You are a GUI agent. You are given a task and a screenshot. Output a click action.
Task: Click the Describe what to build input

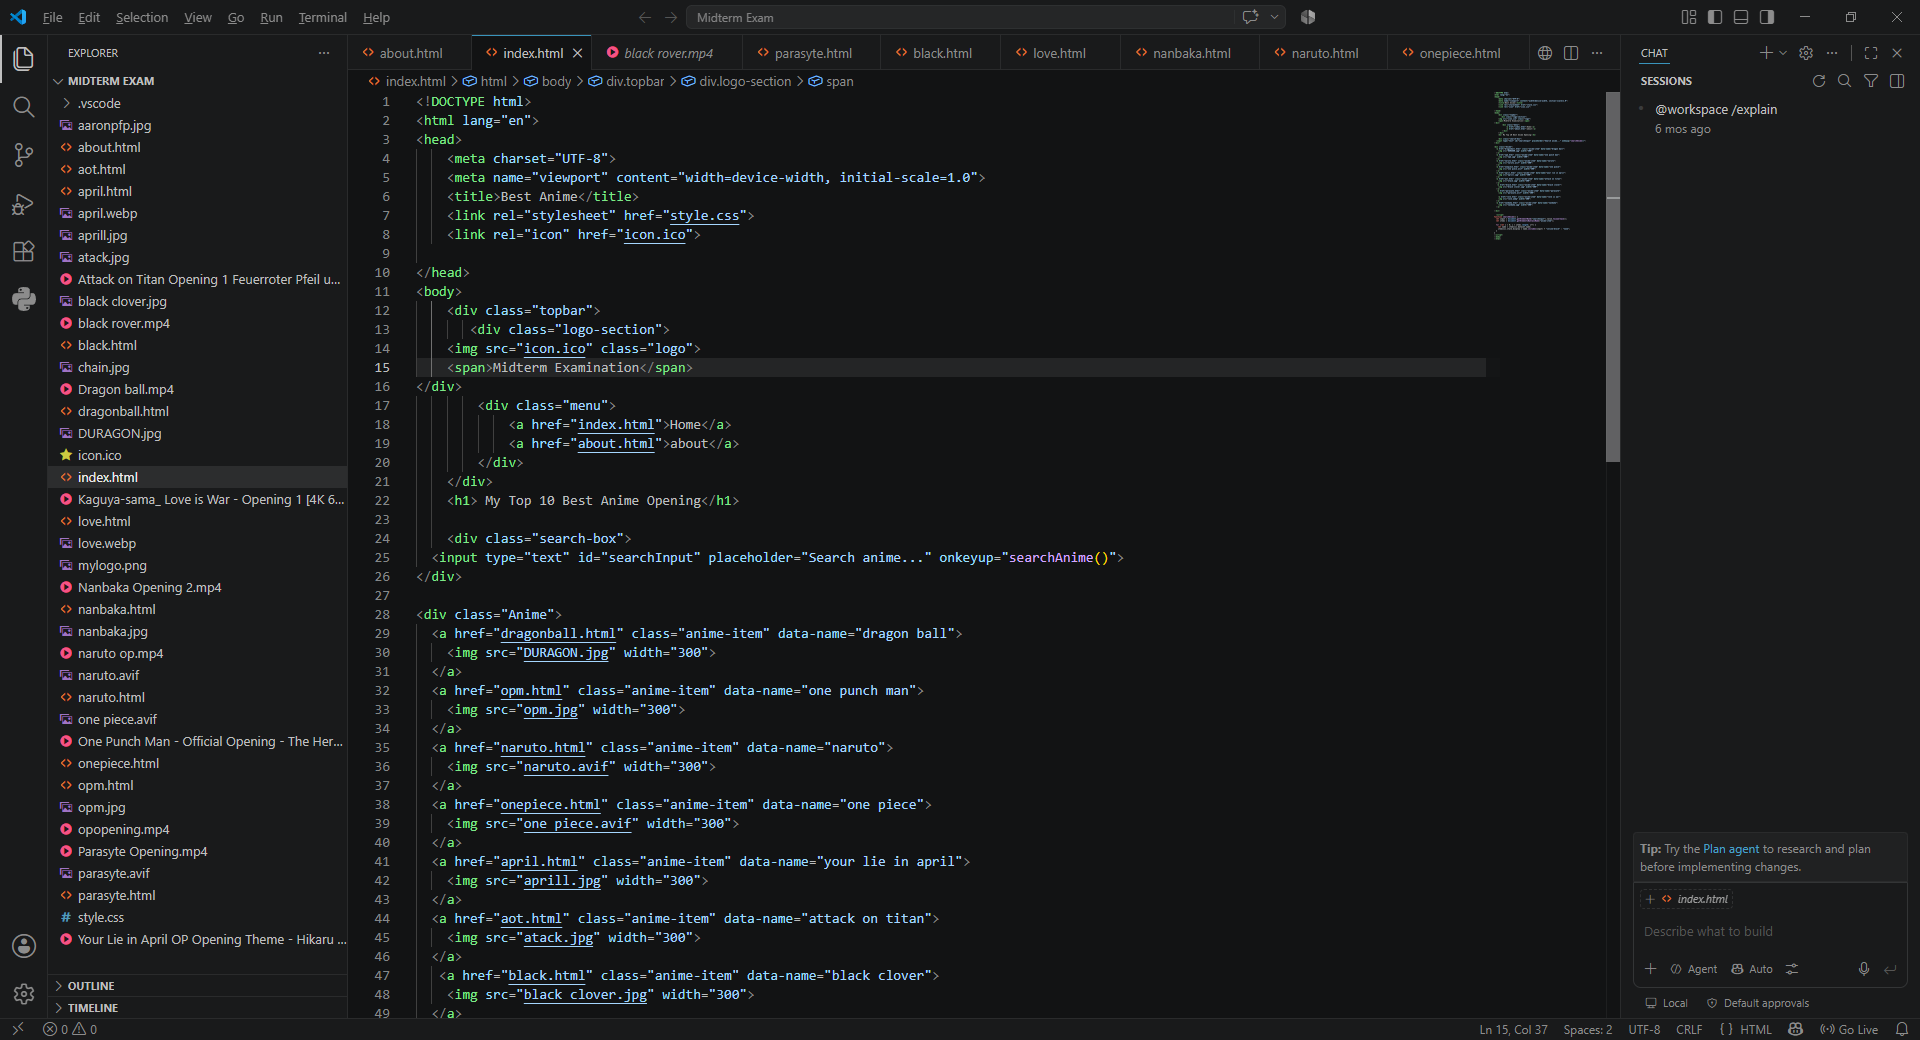(x=1769, y=931)
